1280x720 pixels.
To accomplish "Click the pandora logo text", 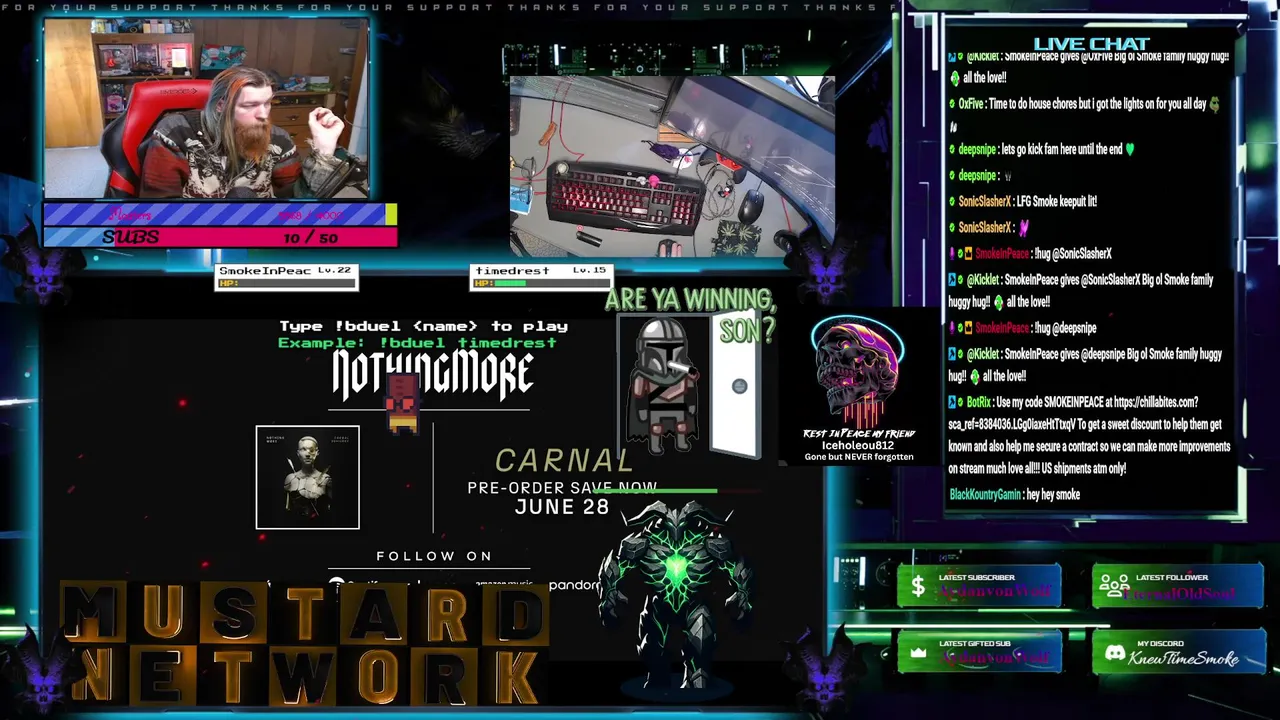I will tap(574, 584).
